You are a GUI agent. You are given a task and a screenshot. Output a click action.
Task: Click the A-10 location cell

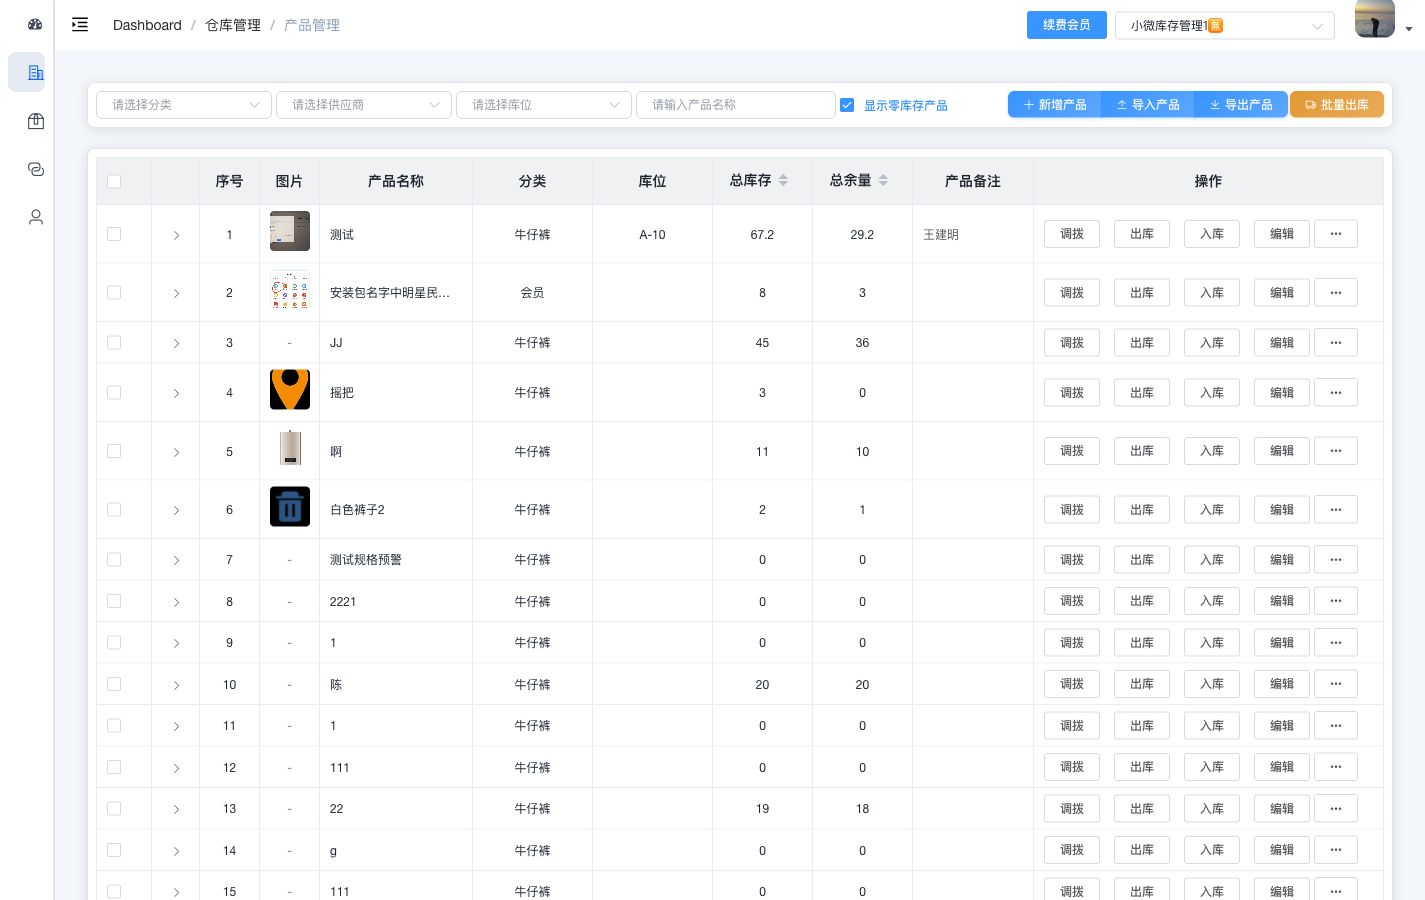pyautogui.click(x=652, y=235)
